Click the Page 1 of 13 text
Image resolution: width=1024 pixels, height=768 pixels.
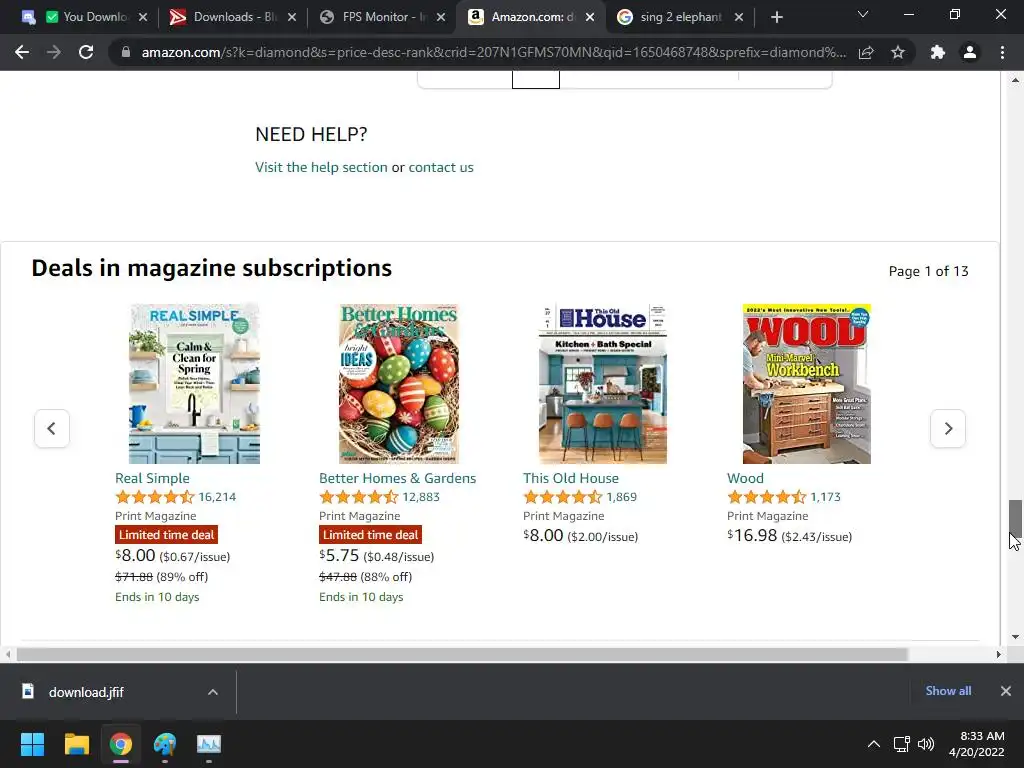point(928,271)
